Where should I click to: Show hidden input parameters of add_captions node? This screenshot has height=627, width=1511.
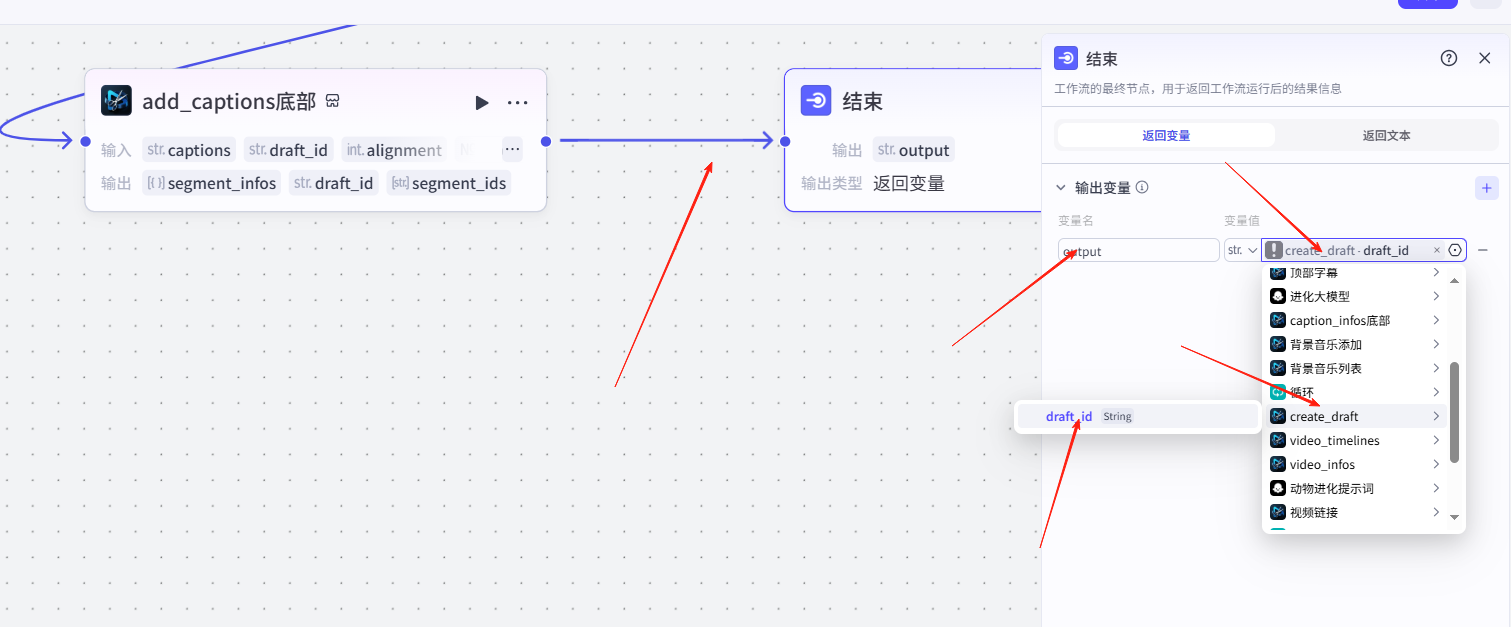click(x=512, y=150)
